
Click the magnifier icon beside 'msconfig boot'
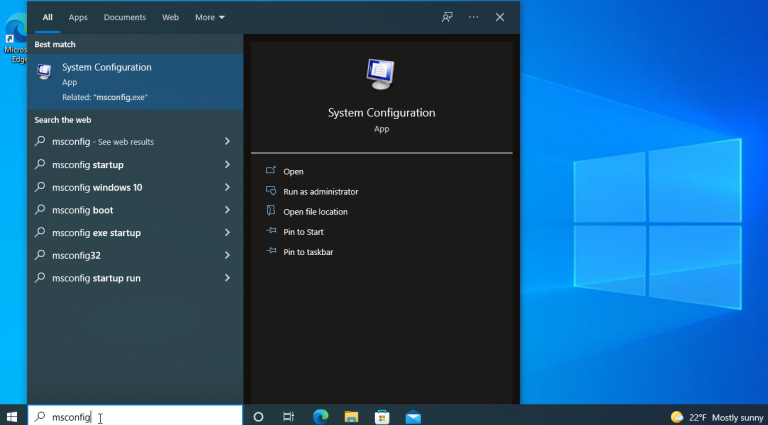coord(40,210)
